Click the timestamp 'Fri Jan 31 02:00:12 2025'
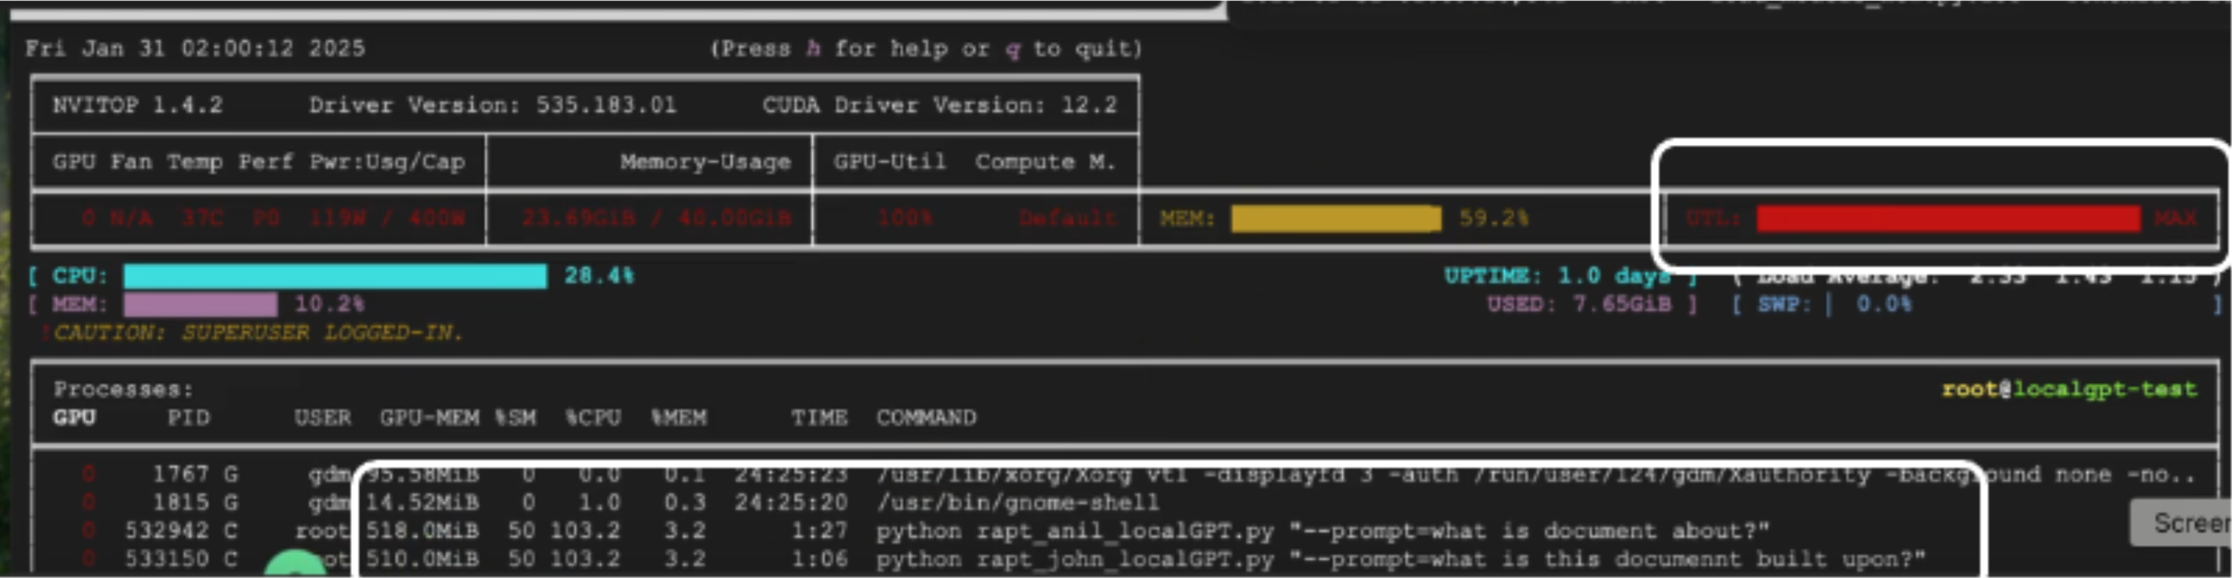The width and height of the screenshot is (2232, 578). click(x=195, y=48)
